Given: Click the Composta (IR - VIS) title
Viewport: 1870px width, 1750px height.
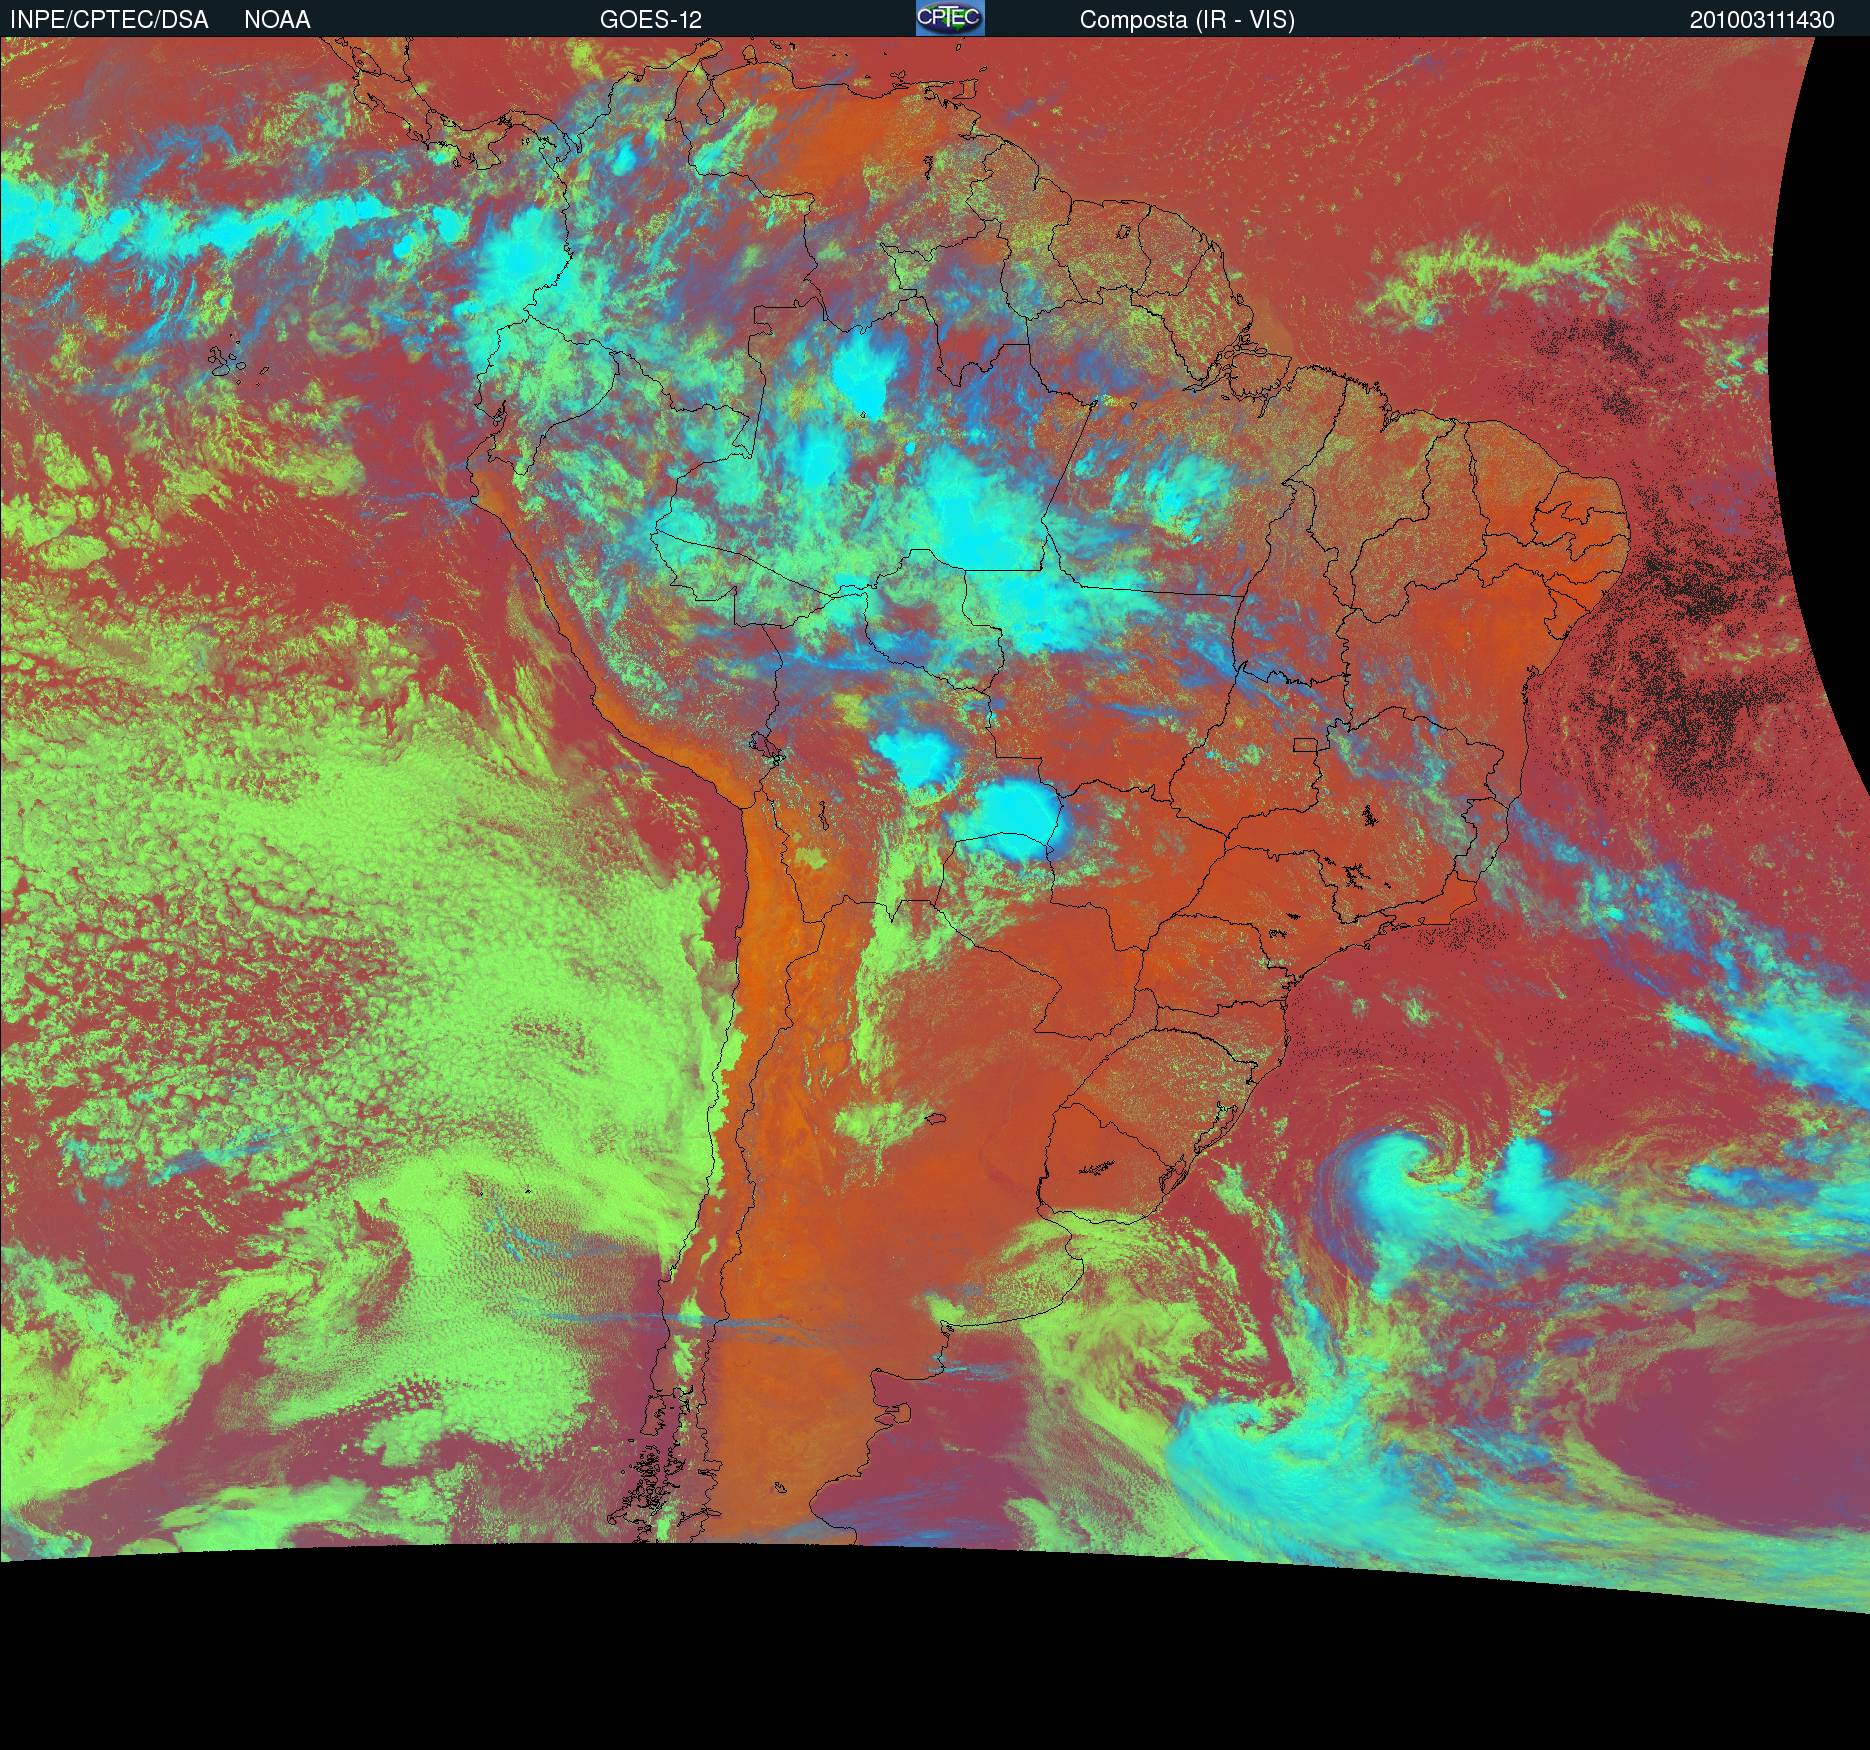Looking at the screenshot, I should pyautogui.click(x=1187, y=20).
